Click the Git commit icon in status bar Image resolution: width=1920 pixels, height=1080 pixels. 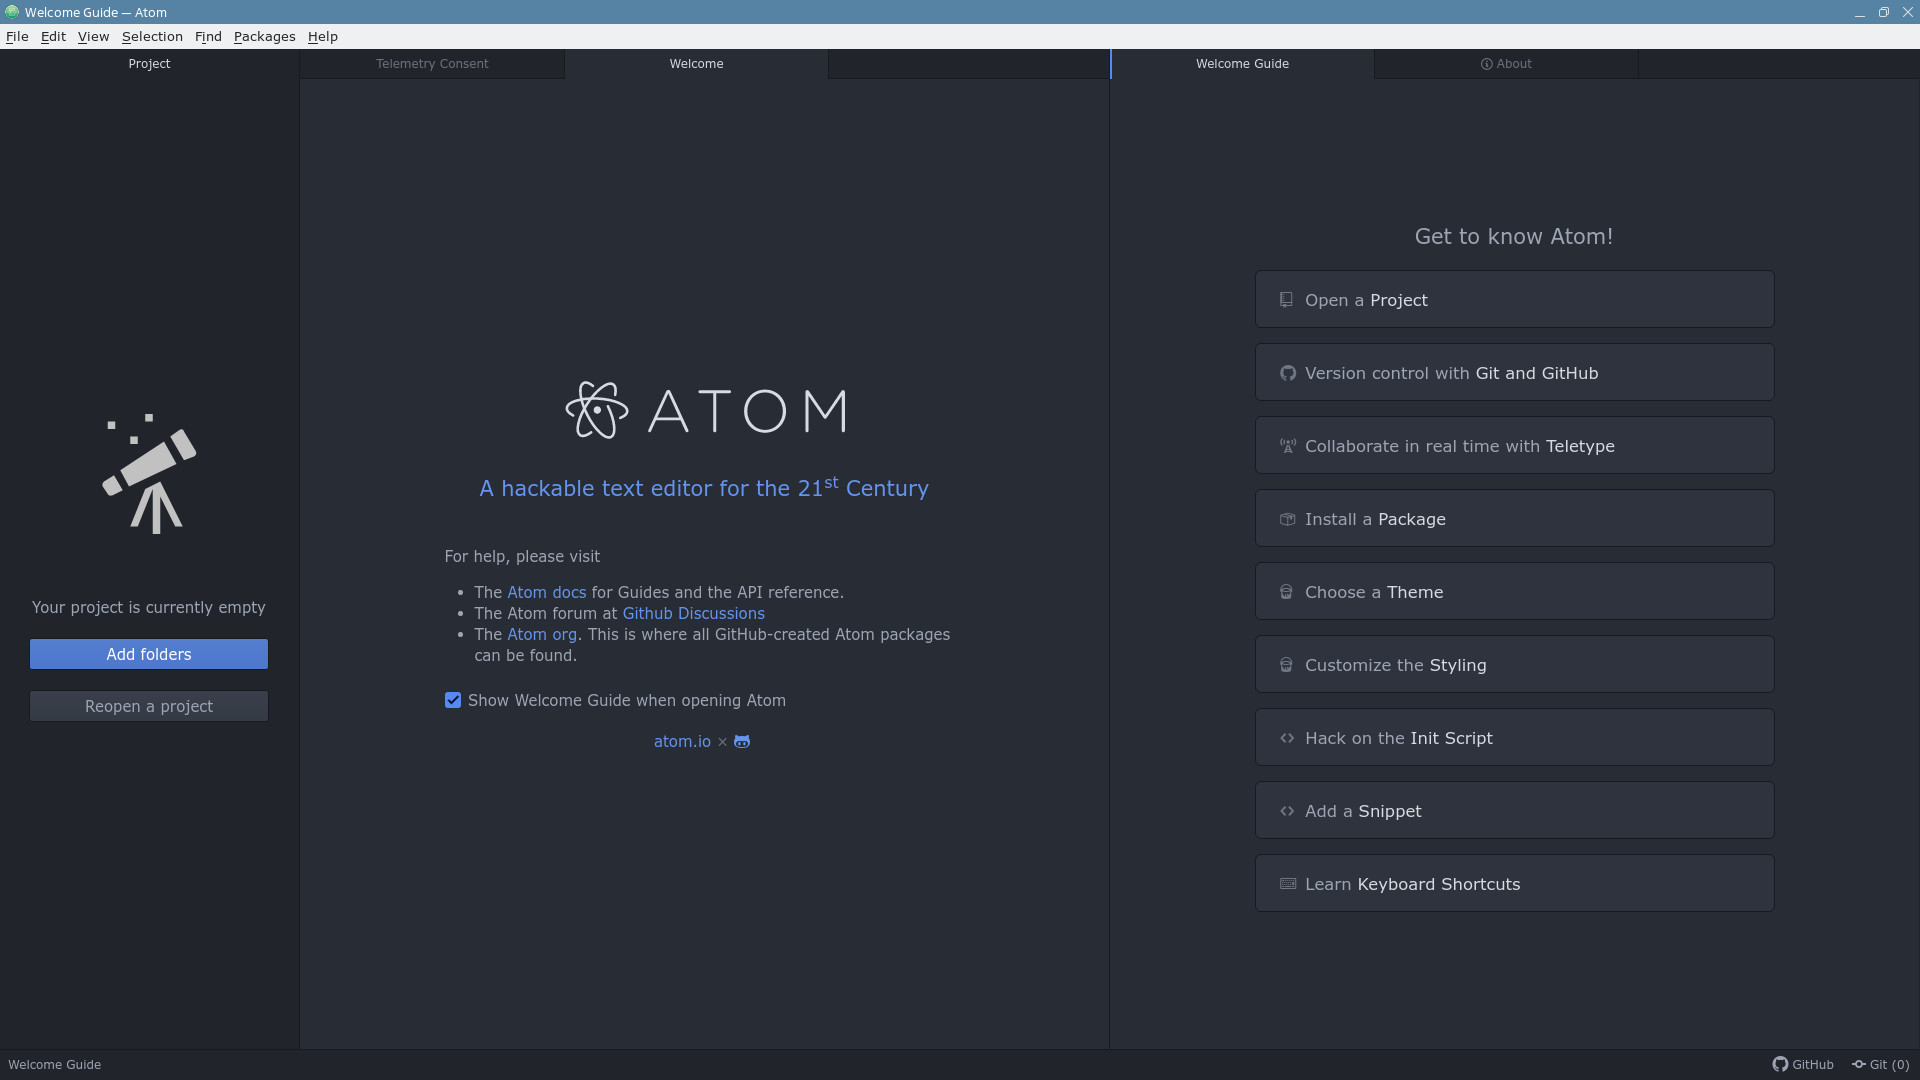(1859, 1064)
